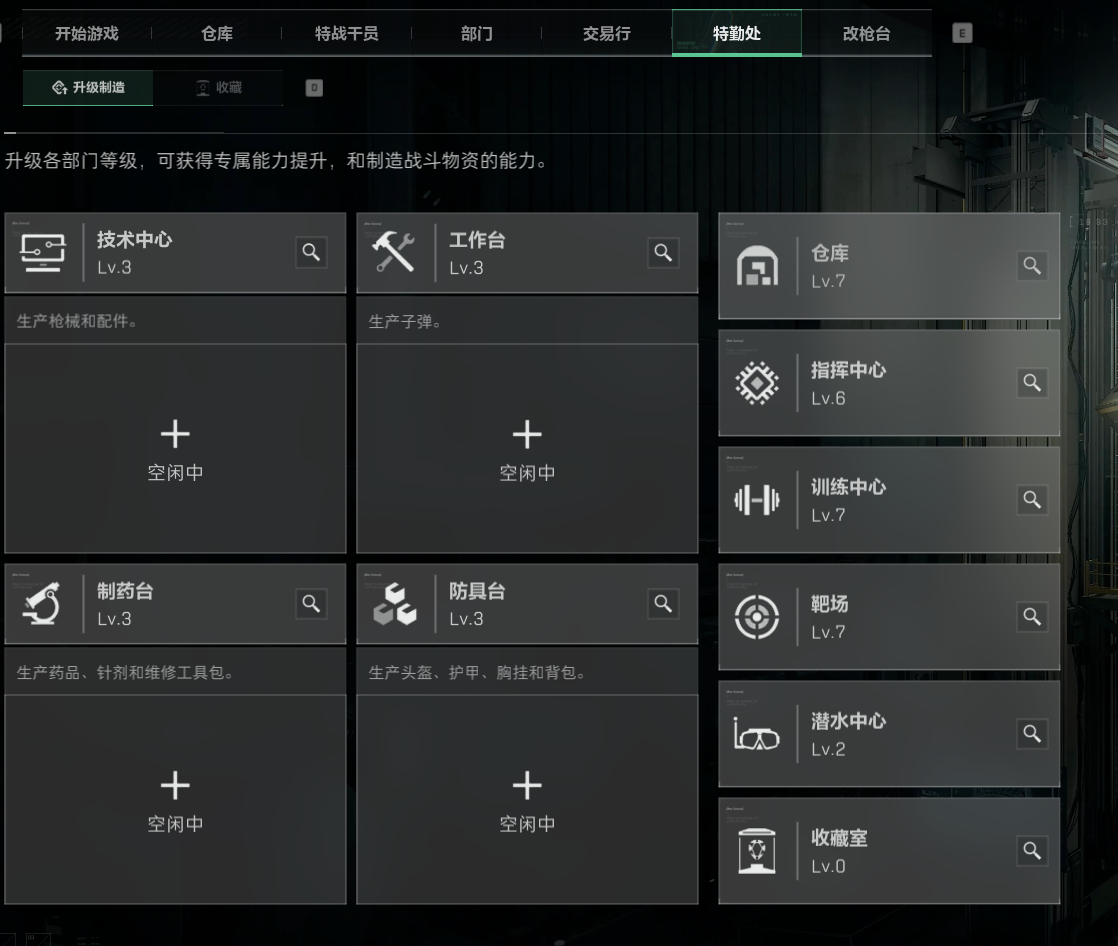Switch to the 交易行 tab
The width and height of the screenshot is (1118, 946).
click(606, 33)
